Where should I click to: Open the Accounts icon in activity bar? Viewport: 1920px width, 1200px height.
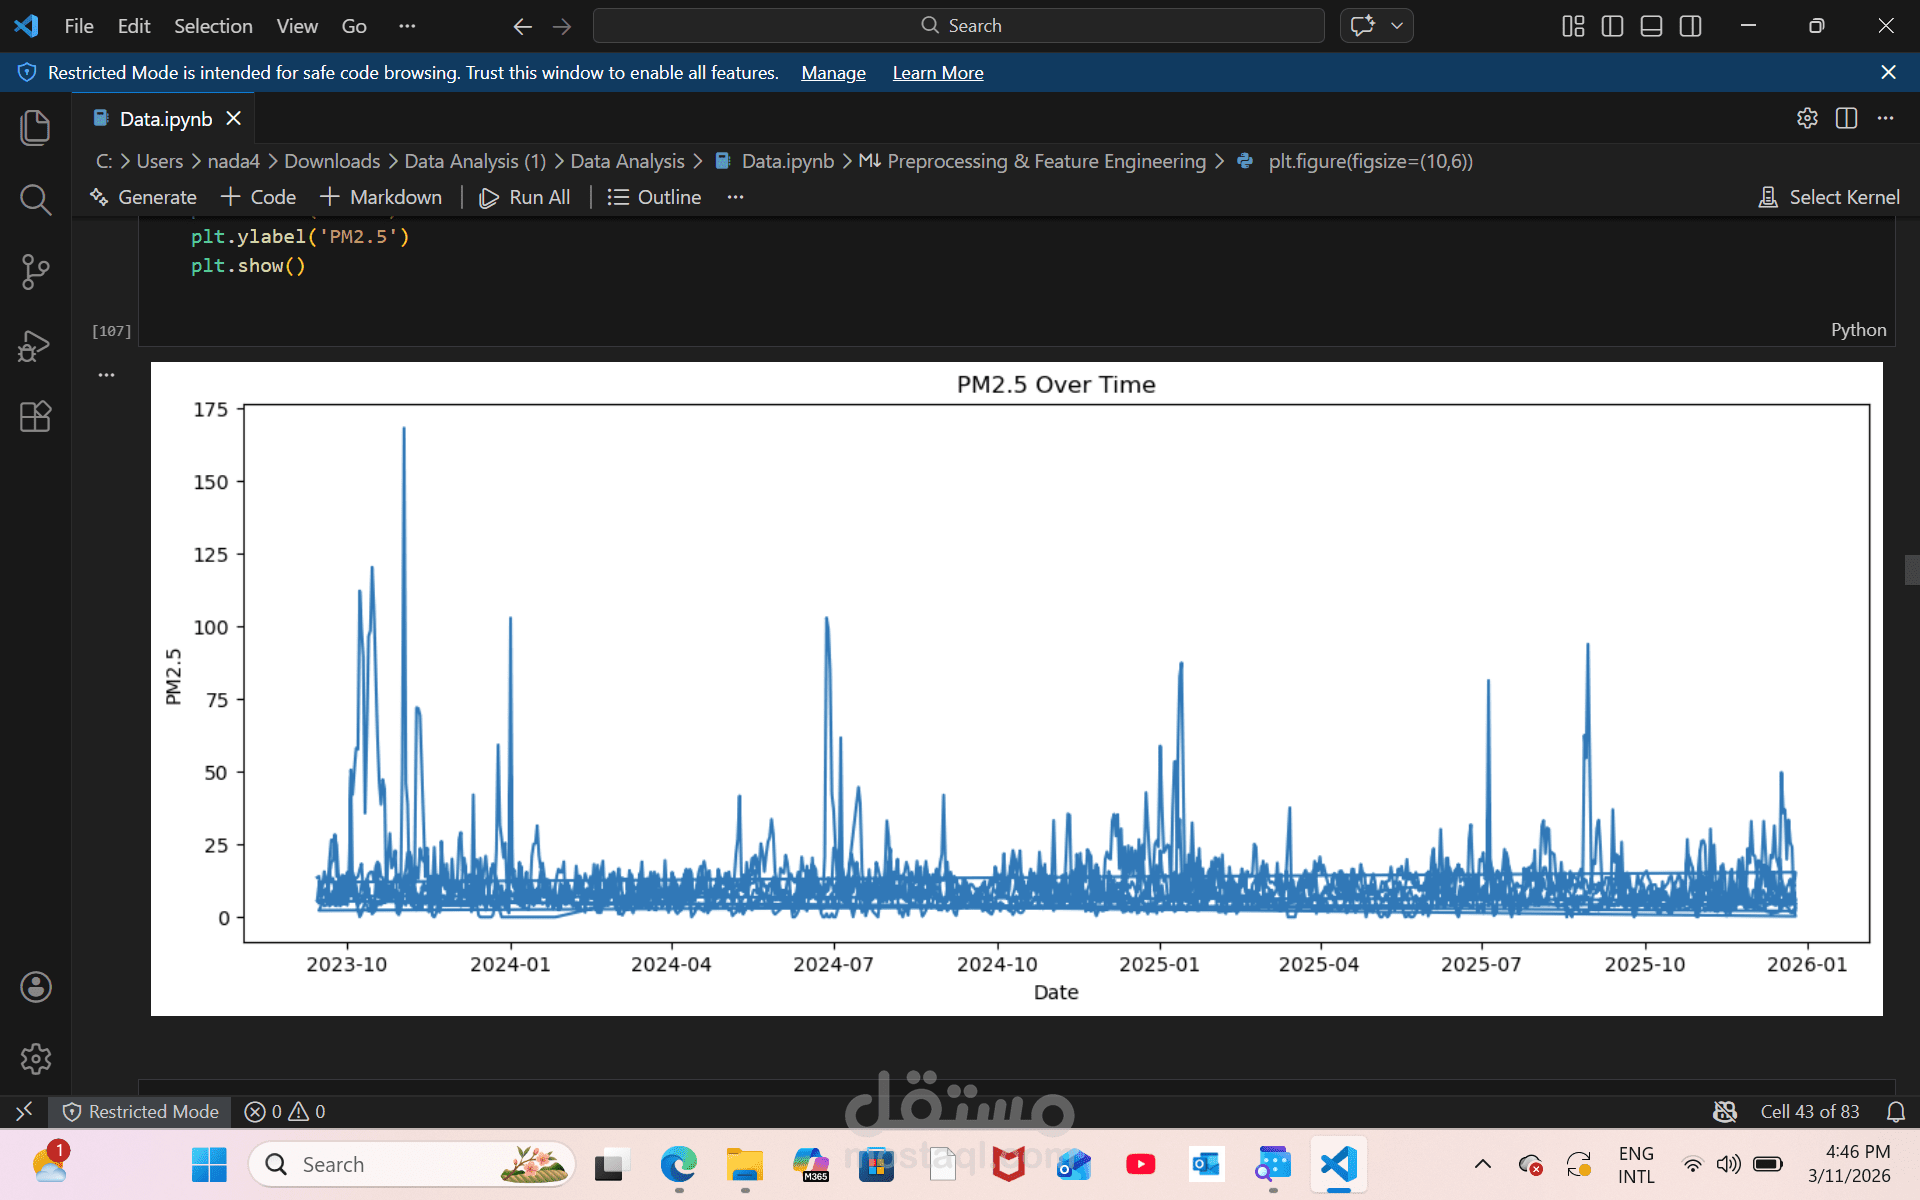point(35,987)
